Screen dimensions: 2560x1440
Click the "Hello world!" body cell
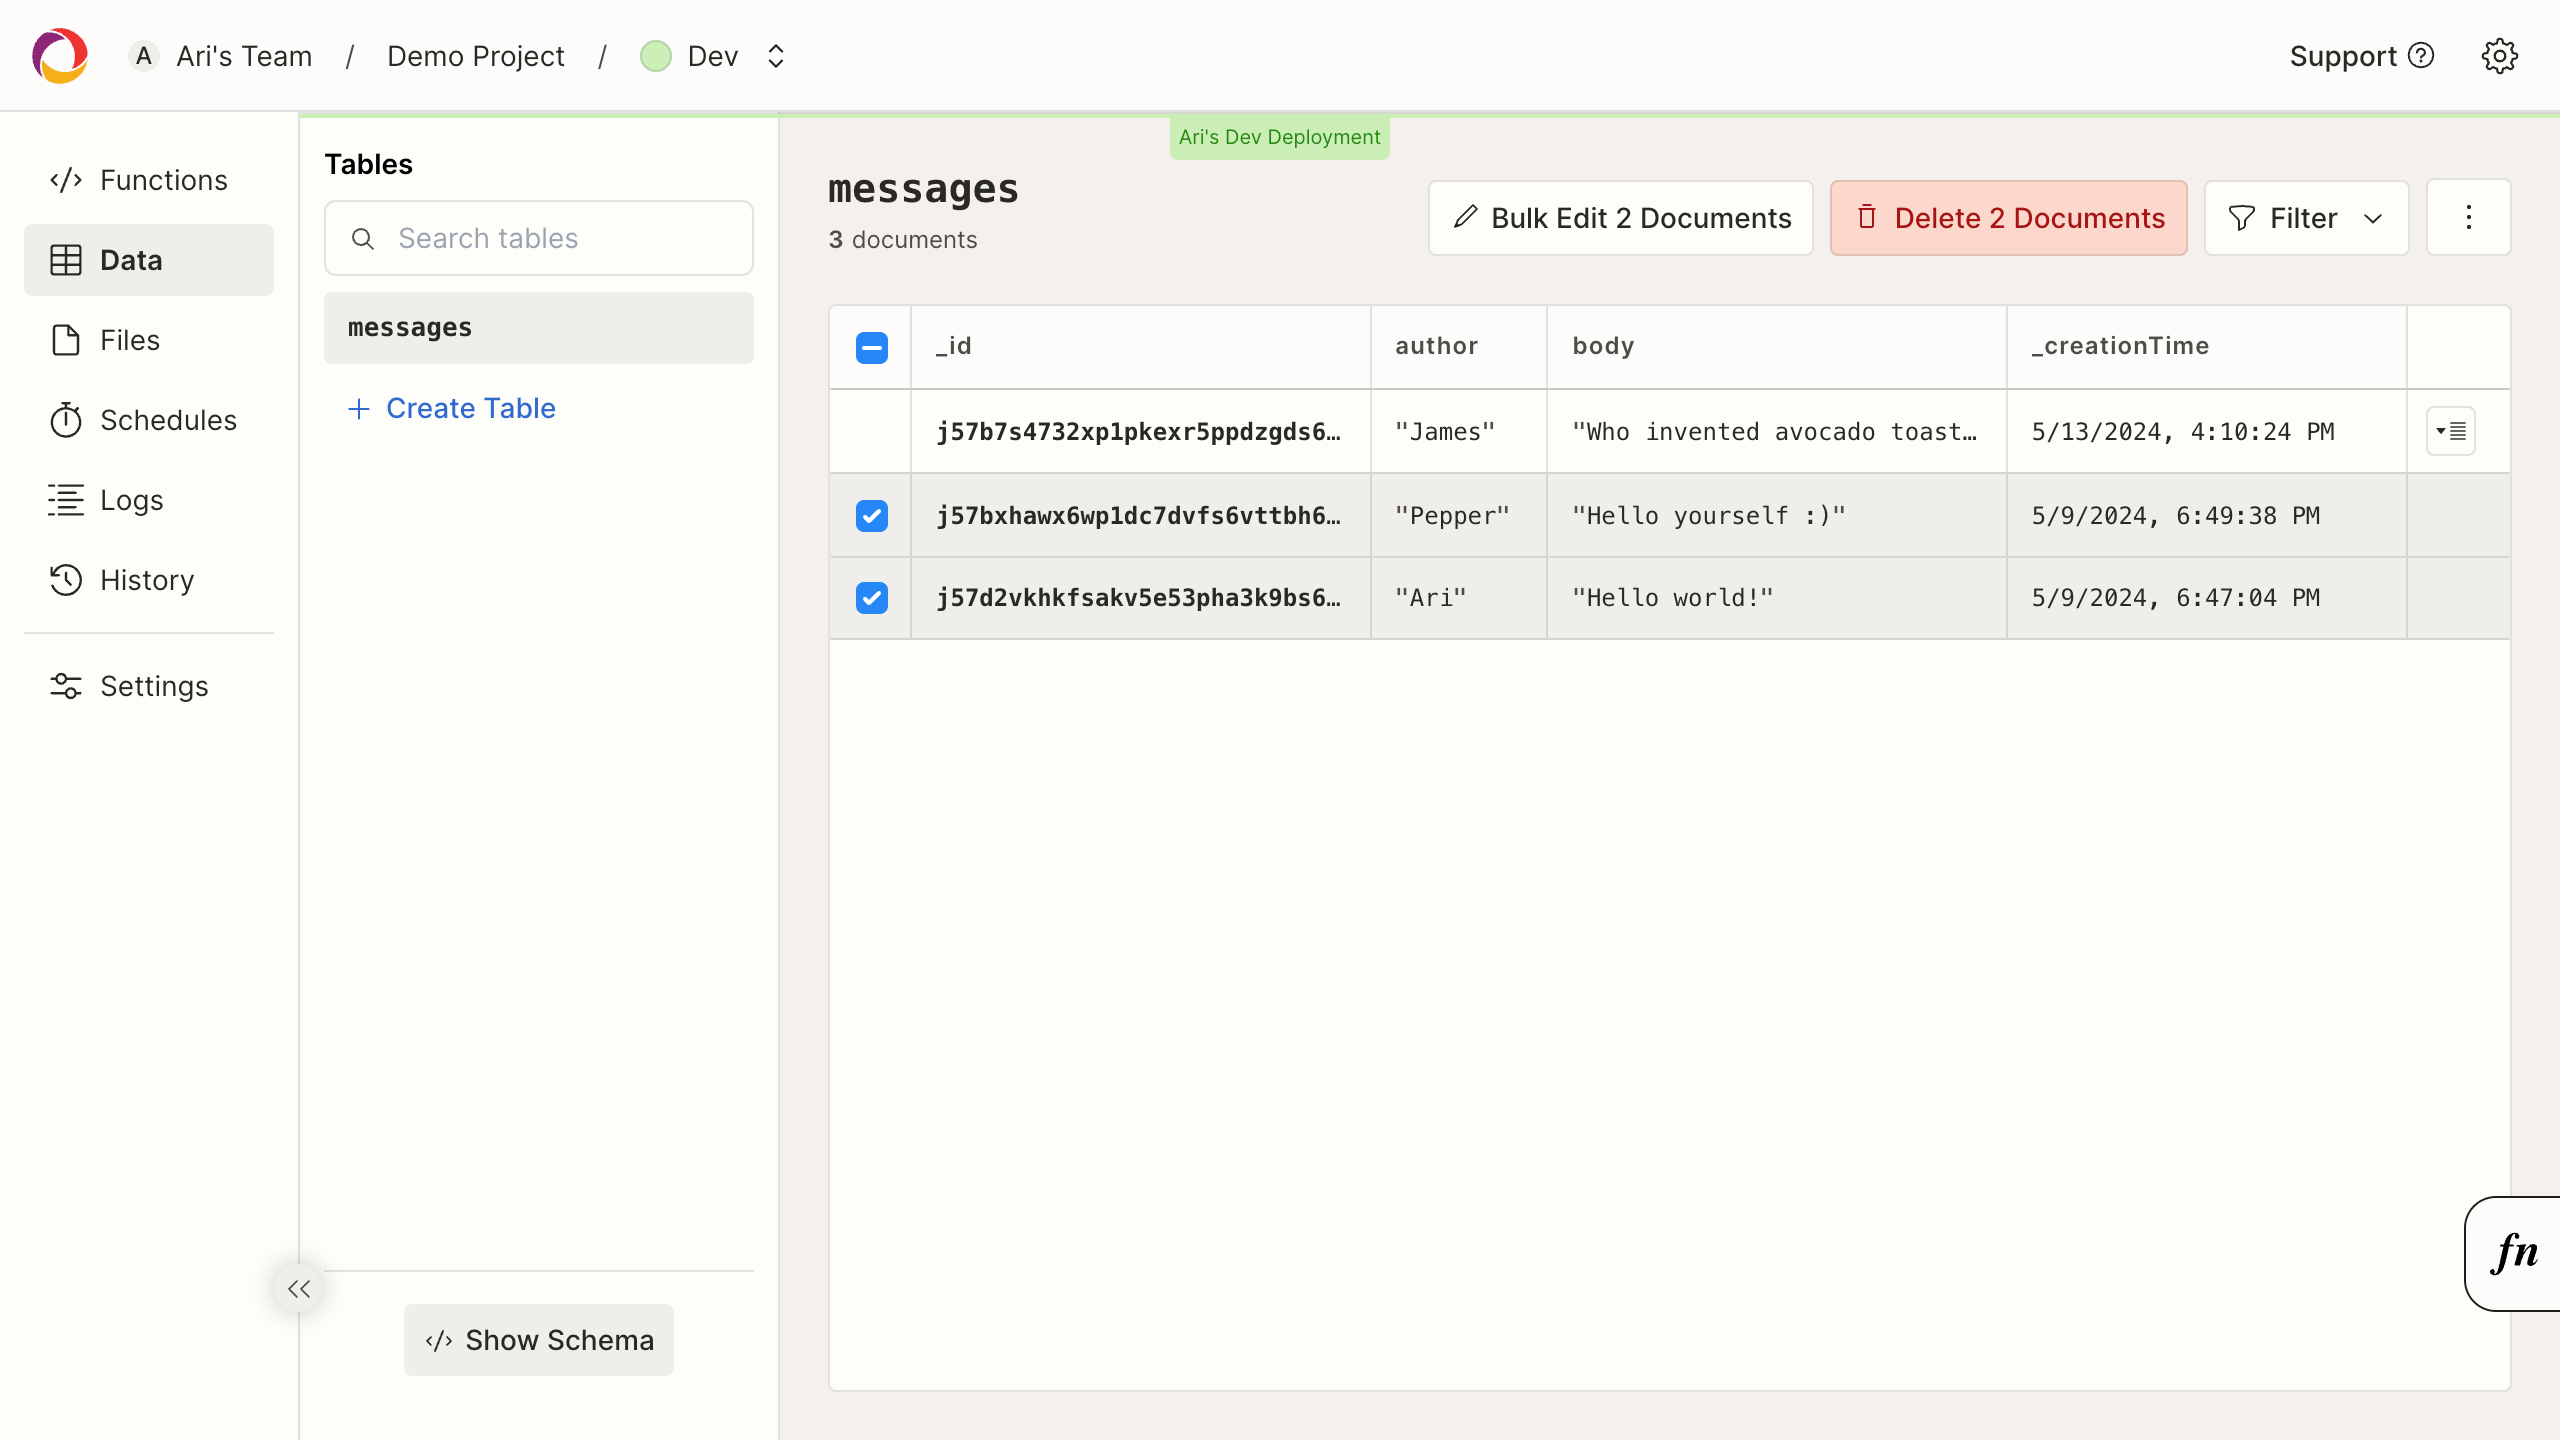1777,598
